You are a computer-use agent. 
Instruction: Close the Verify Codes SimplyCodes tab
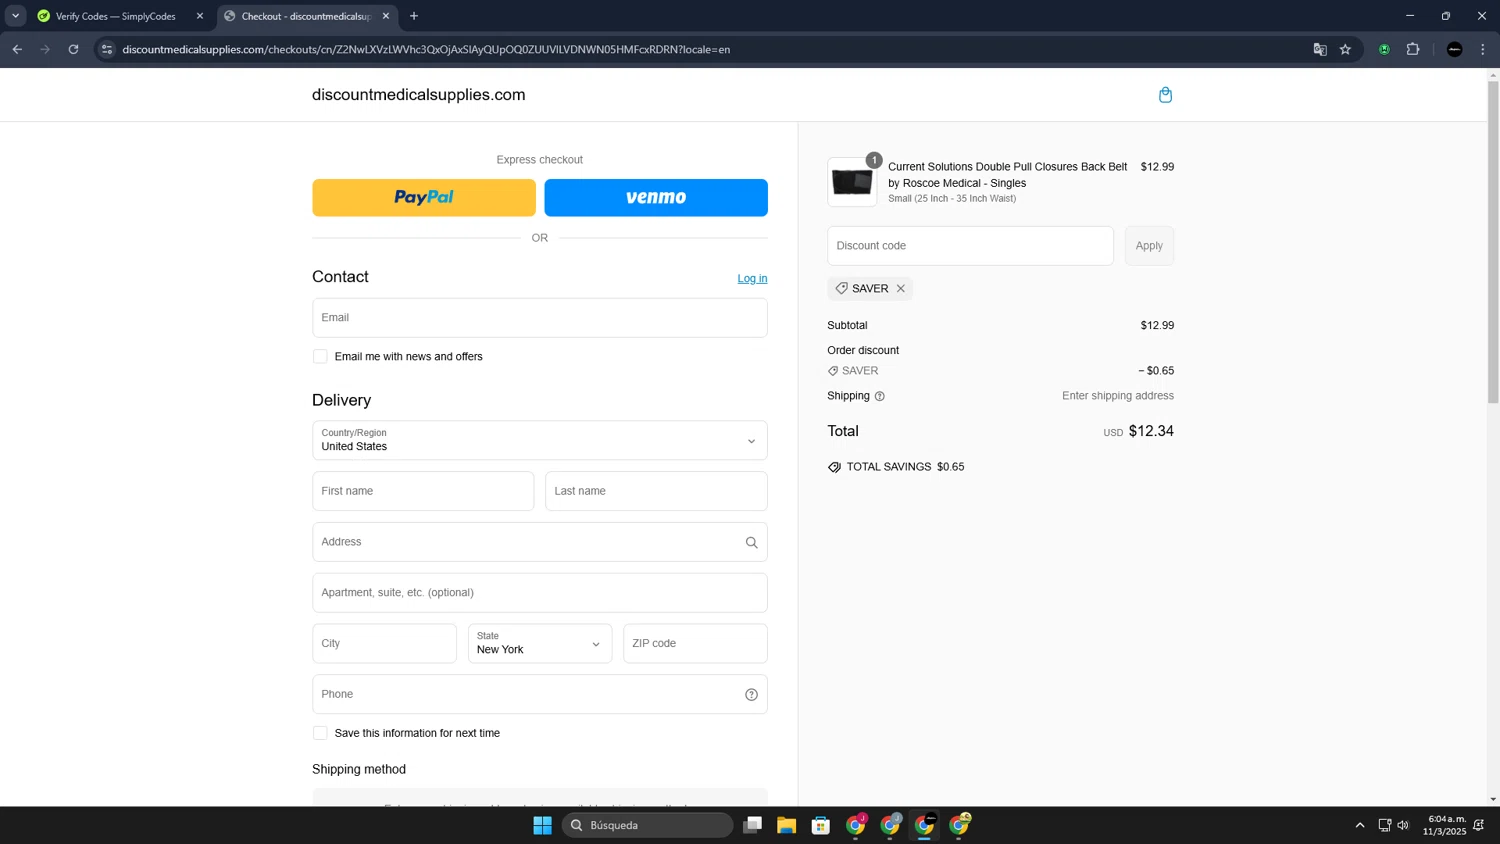pos(200,16)
